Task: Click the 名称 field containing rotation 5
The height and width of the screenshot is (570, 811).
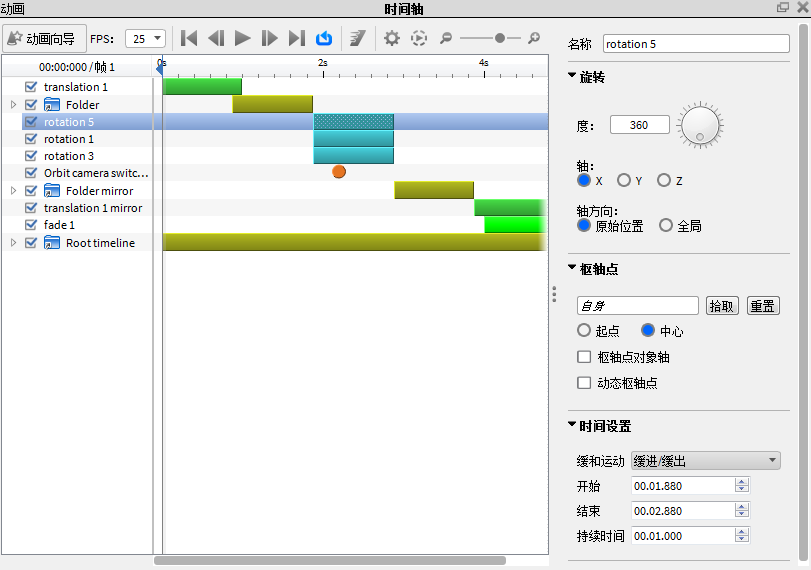Action: [x=696, y=44]
